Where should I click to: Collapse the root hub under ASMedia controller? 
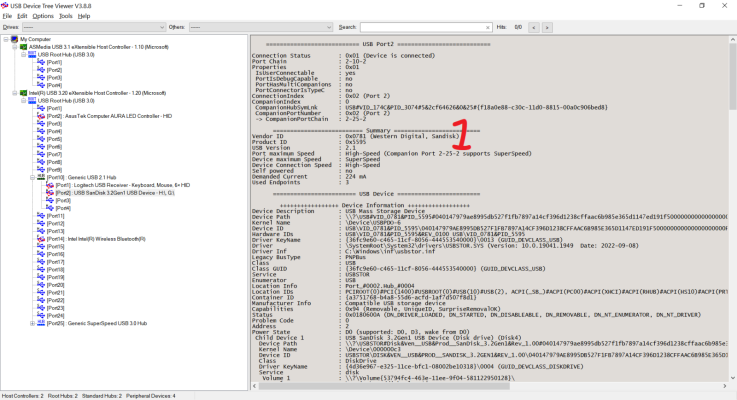24,55
